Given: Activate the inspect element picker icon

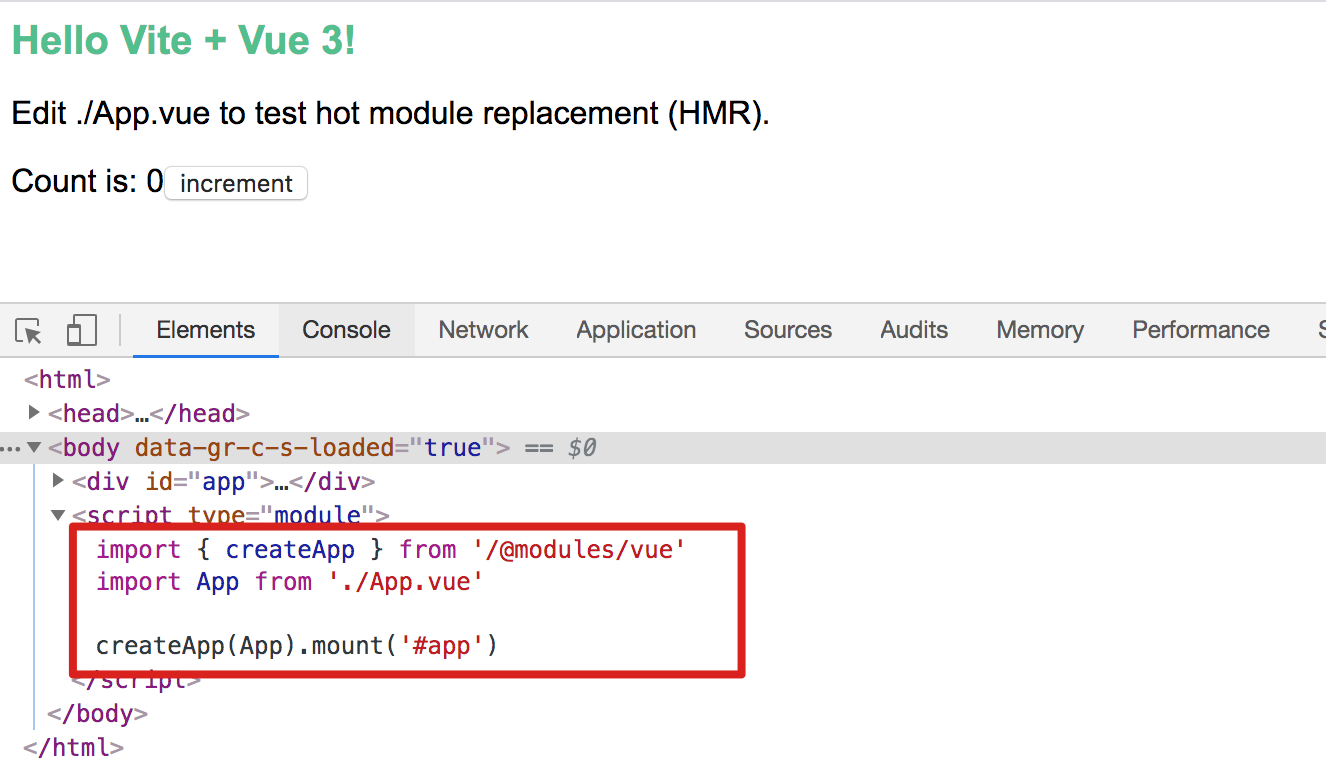Looking at the screenshot, I should pos(29,331).
